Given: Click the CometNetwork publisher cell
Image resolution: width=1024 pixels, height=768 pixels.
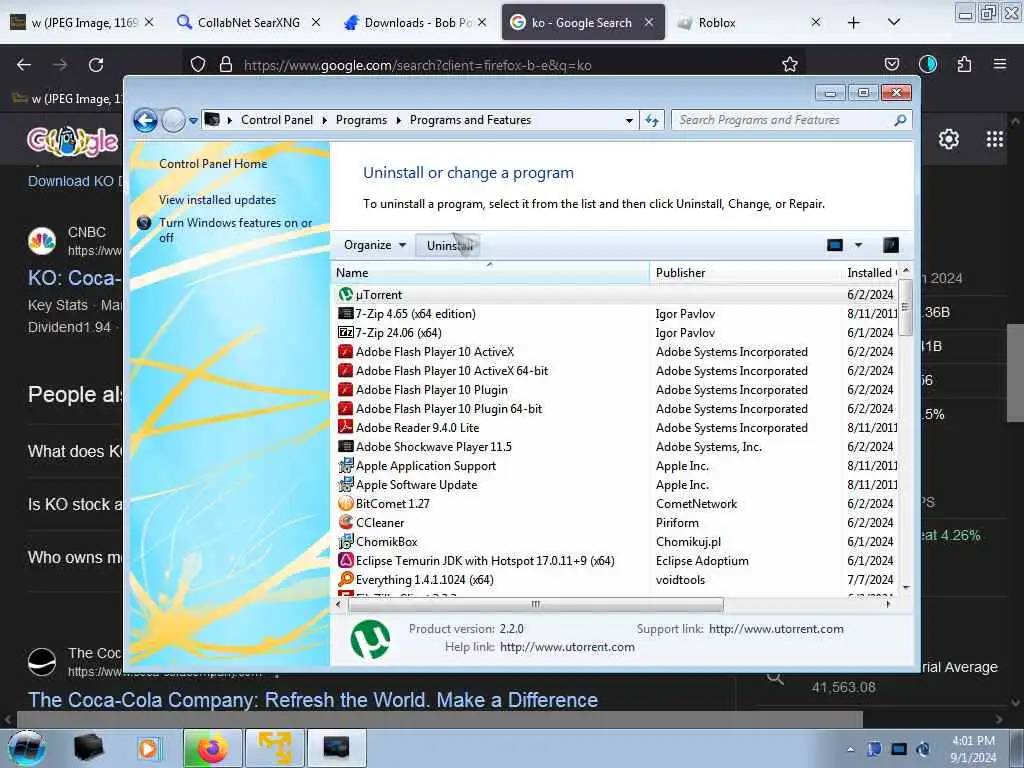Looking at the screenshot, I should coord(696,504).
